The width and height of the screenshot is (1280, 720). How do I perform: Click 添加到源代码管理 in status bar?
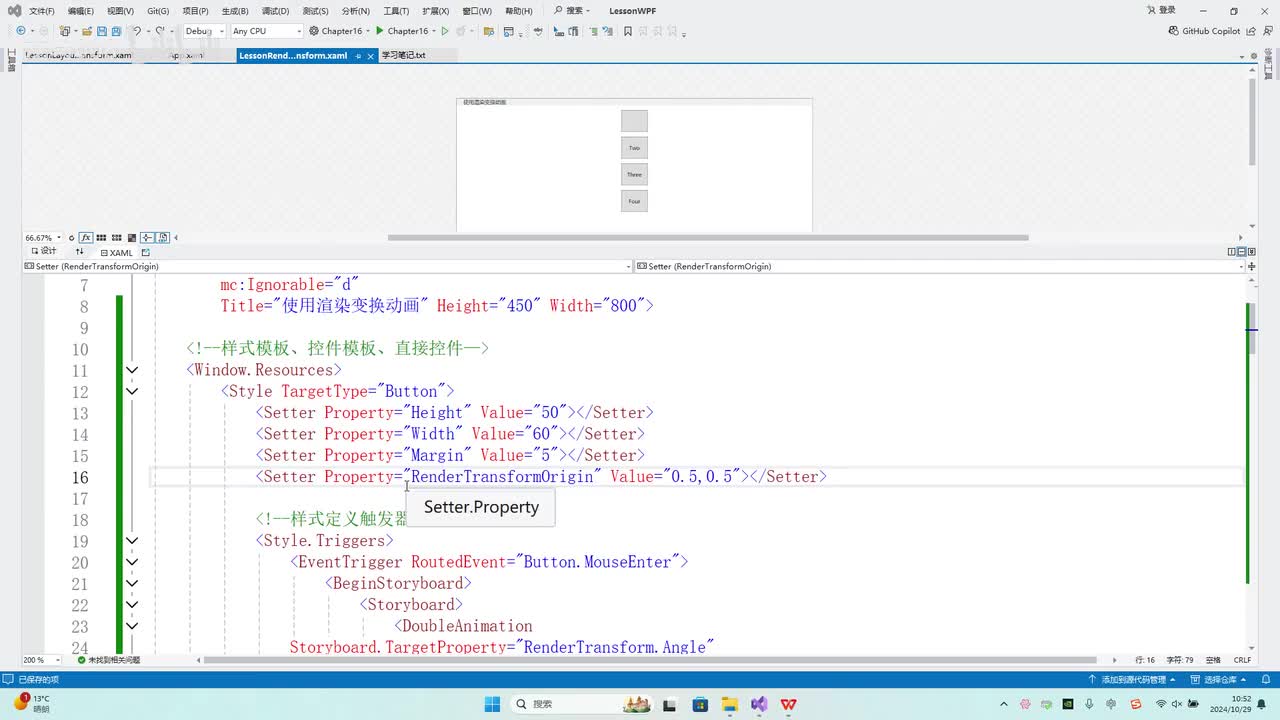pyautogui.click(x=1133, y=679)
